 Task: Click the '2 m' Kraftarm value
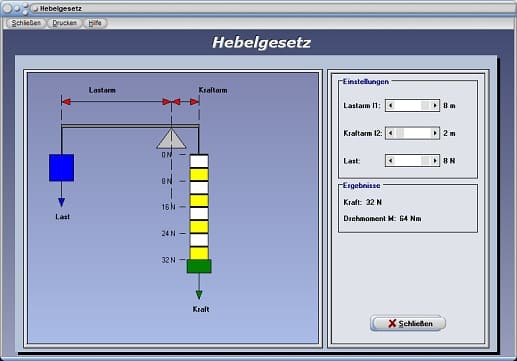pyautogui.click(x=449, y=133)
